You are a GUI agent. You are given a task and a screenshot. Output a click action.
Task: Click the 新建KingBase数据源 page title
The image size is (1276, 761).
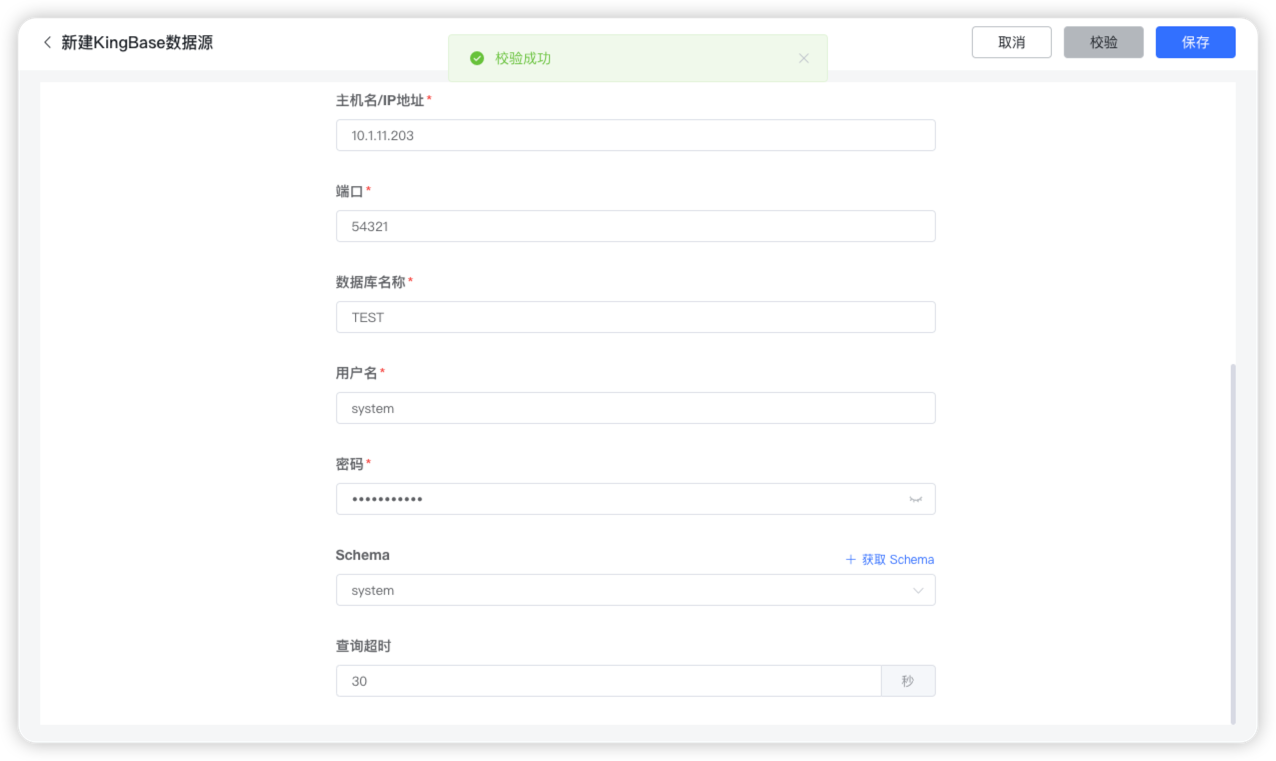[x=137, y=43]
